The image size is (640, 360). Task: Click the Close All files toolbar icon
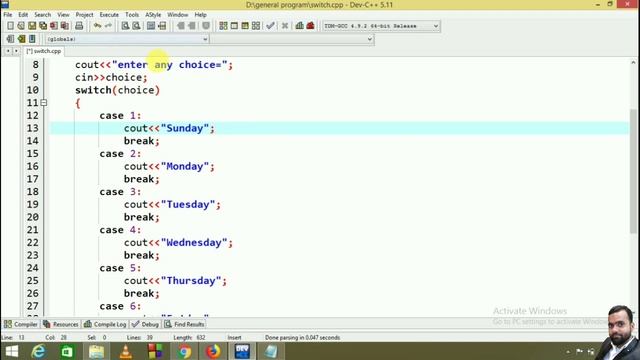pos(64,26)
